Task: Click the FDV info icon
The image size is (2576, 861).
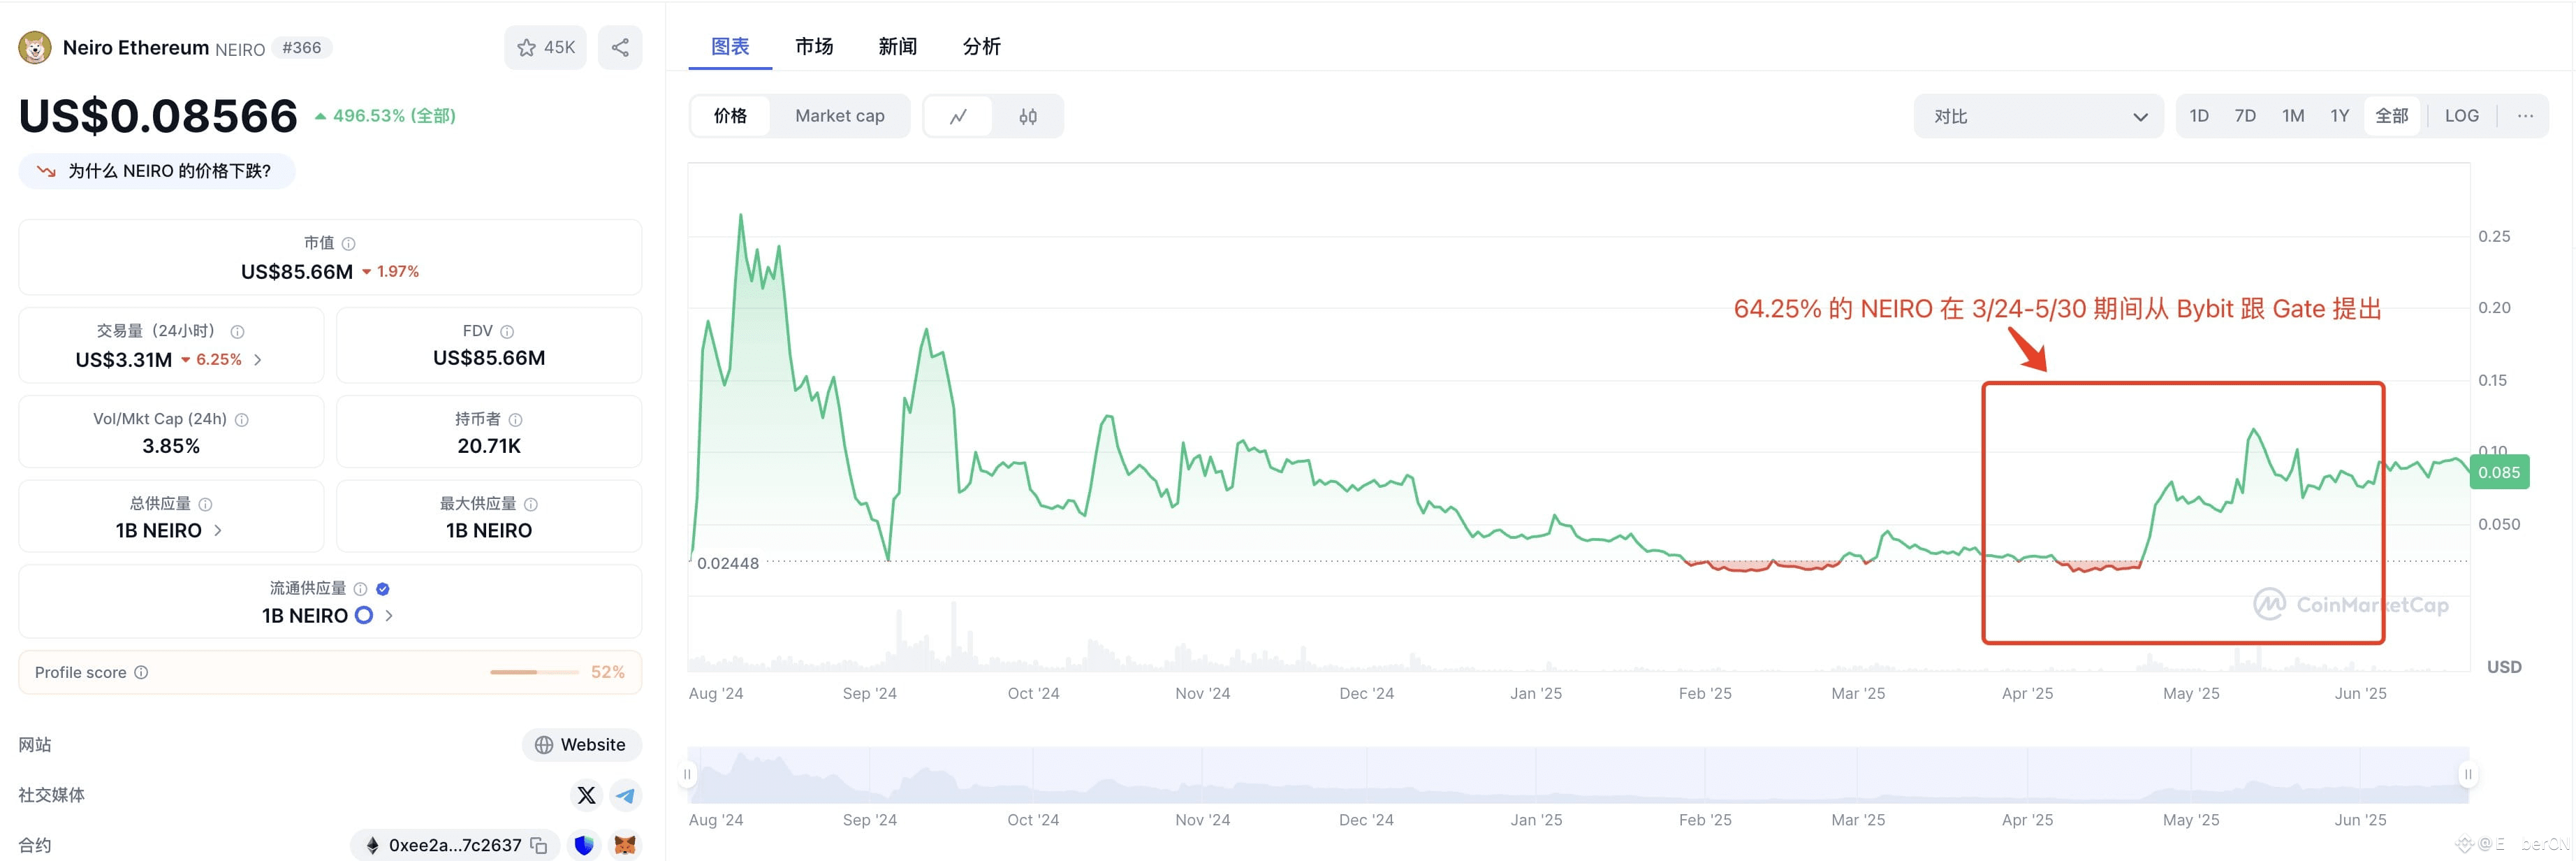Action: (x=507, y=331)
